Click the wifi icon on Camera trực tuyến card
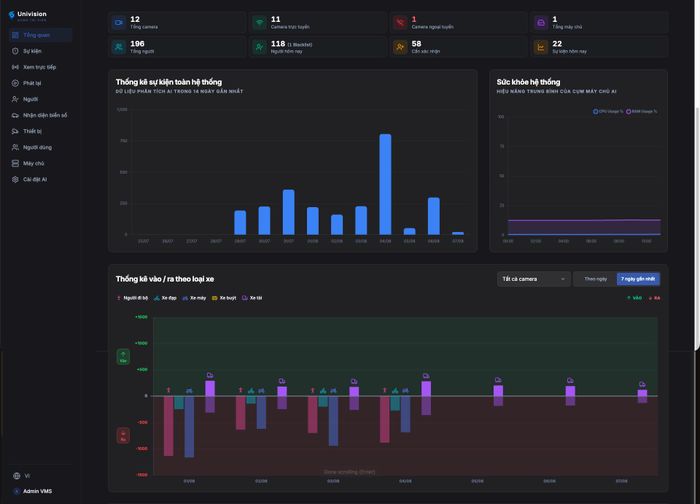The width and height of the screenshot is (700, 504). pos(259,22)
